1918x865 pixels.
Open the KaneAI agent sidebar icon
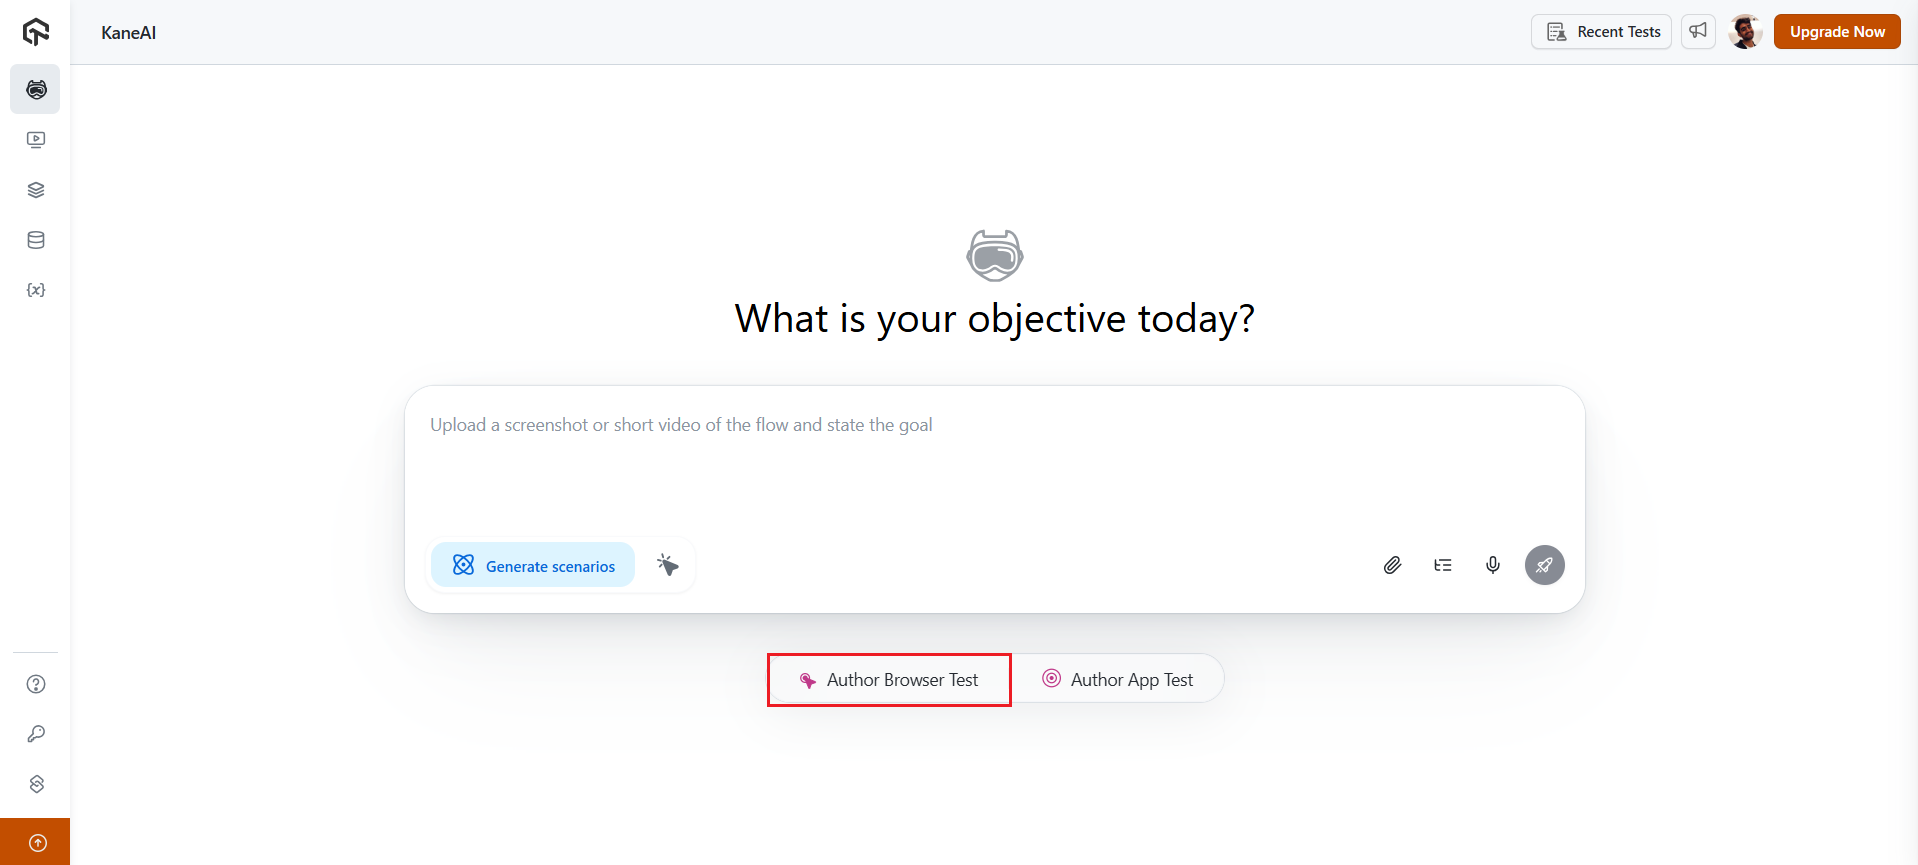[35, 89]
